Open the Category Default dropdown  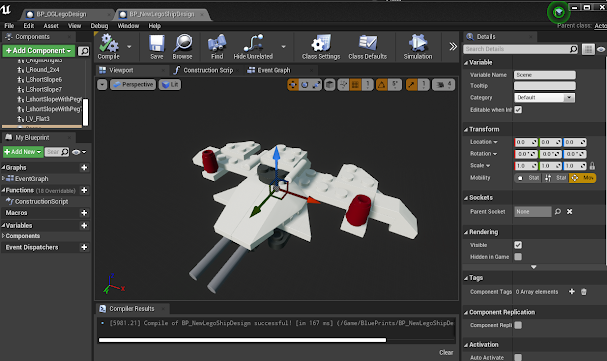click(x=544, y=98)
